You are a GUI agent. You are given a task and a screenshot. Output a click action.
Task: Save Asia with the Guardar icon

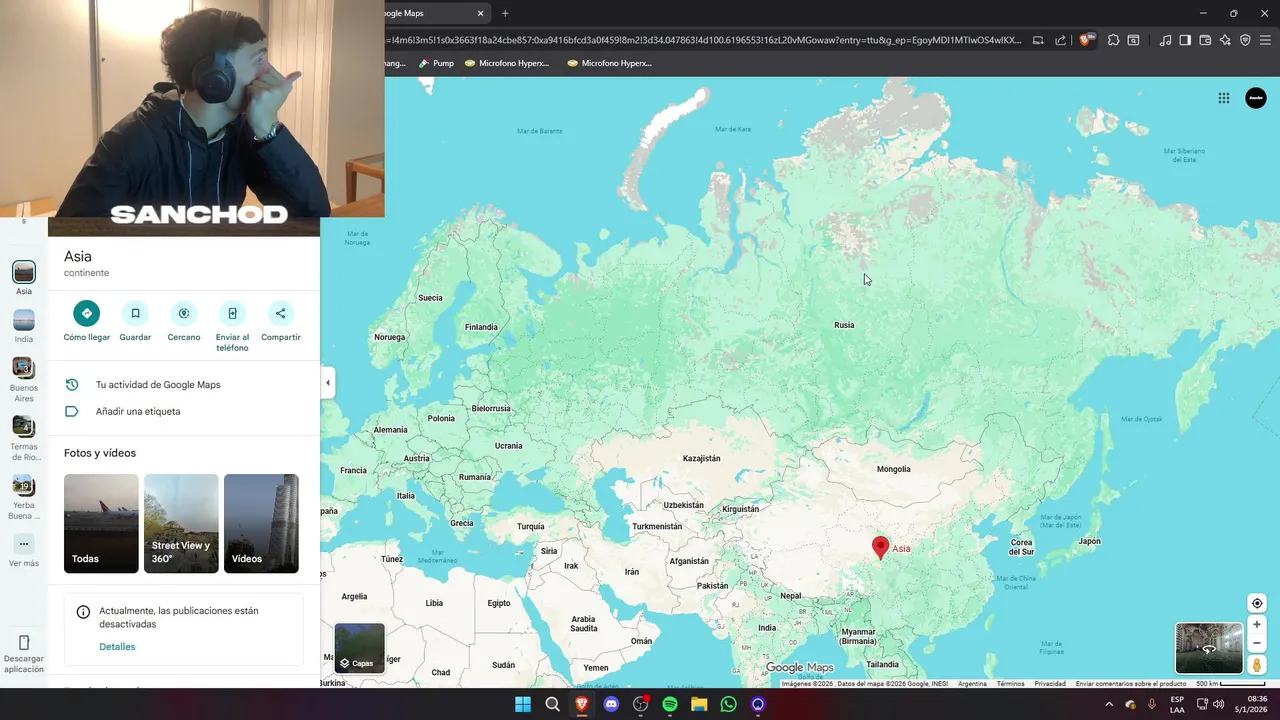[135, 313]
